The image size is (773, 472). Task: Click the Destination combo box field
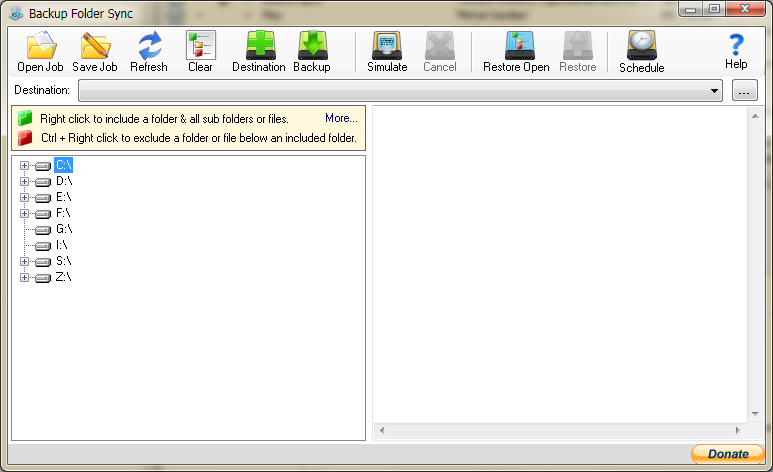tap(400, 91)
